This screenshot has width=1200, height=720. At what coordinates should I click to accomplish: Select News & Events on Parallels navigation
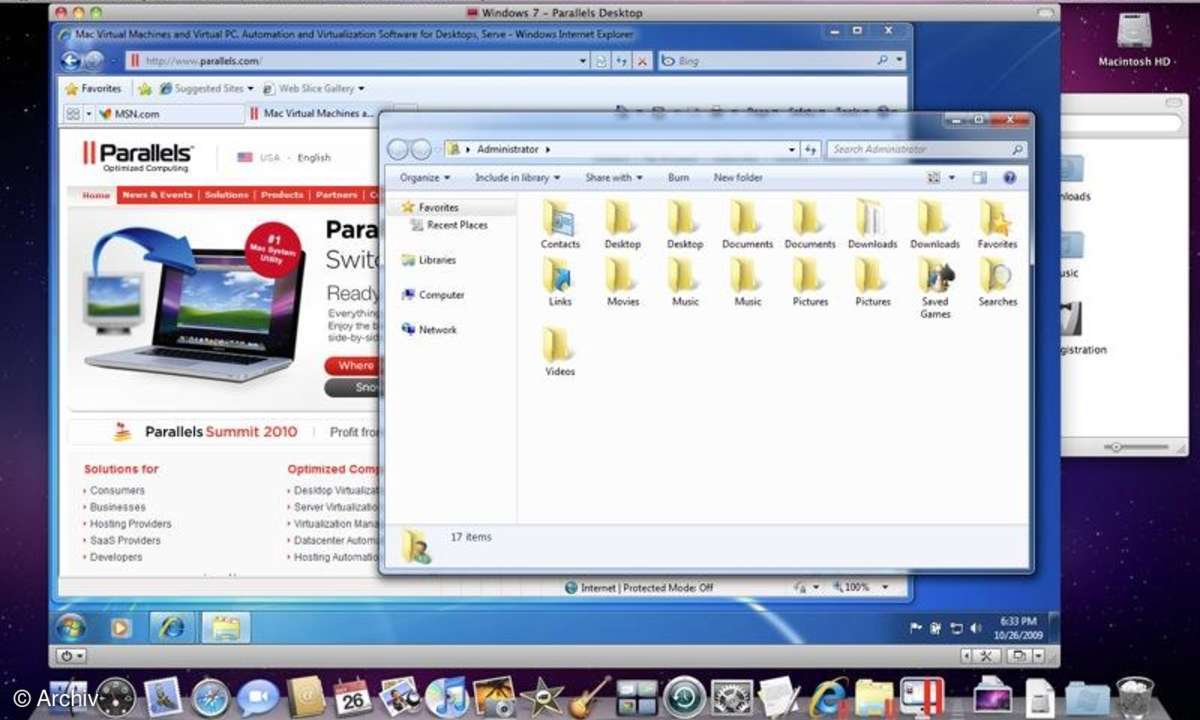(157, 195)
